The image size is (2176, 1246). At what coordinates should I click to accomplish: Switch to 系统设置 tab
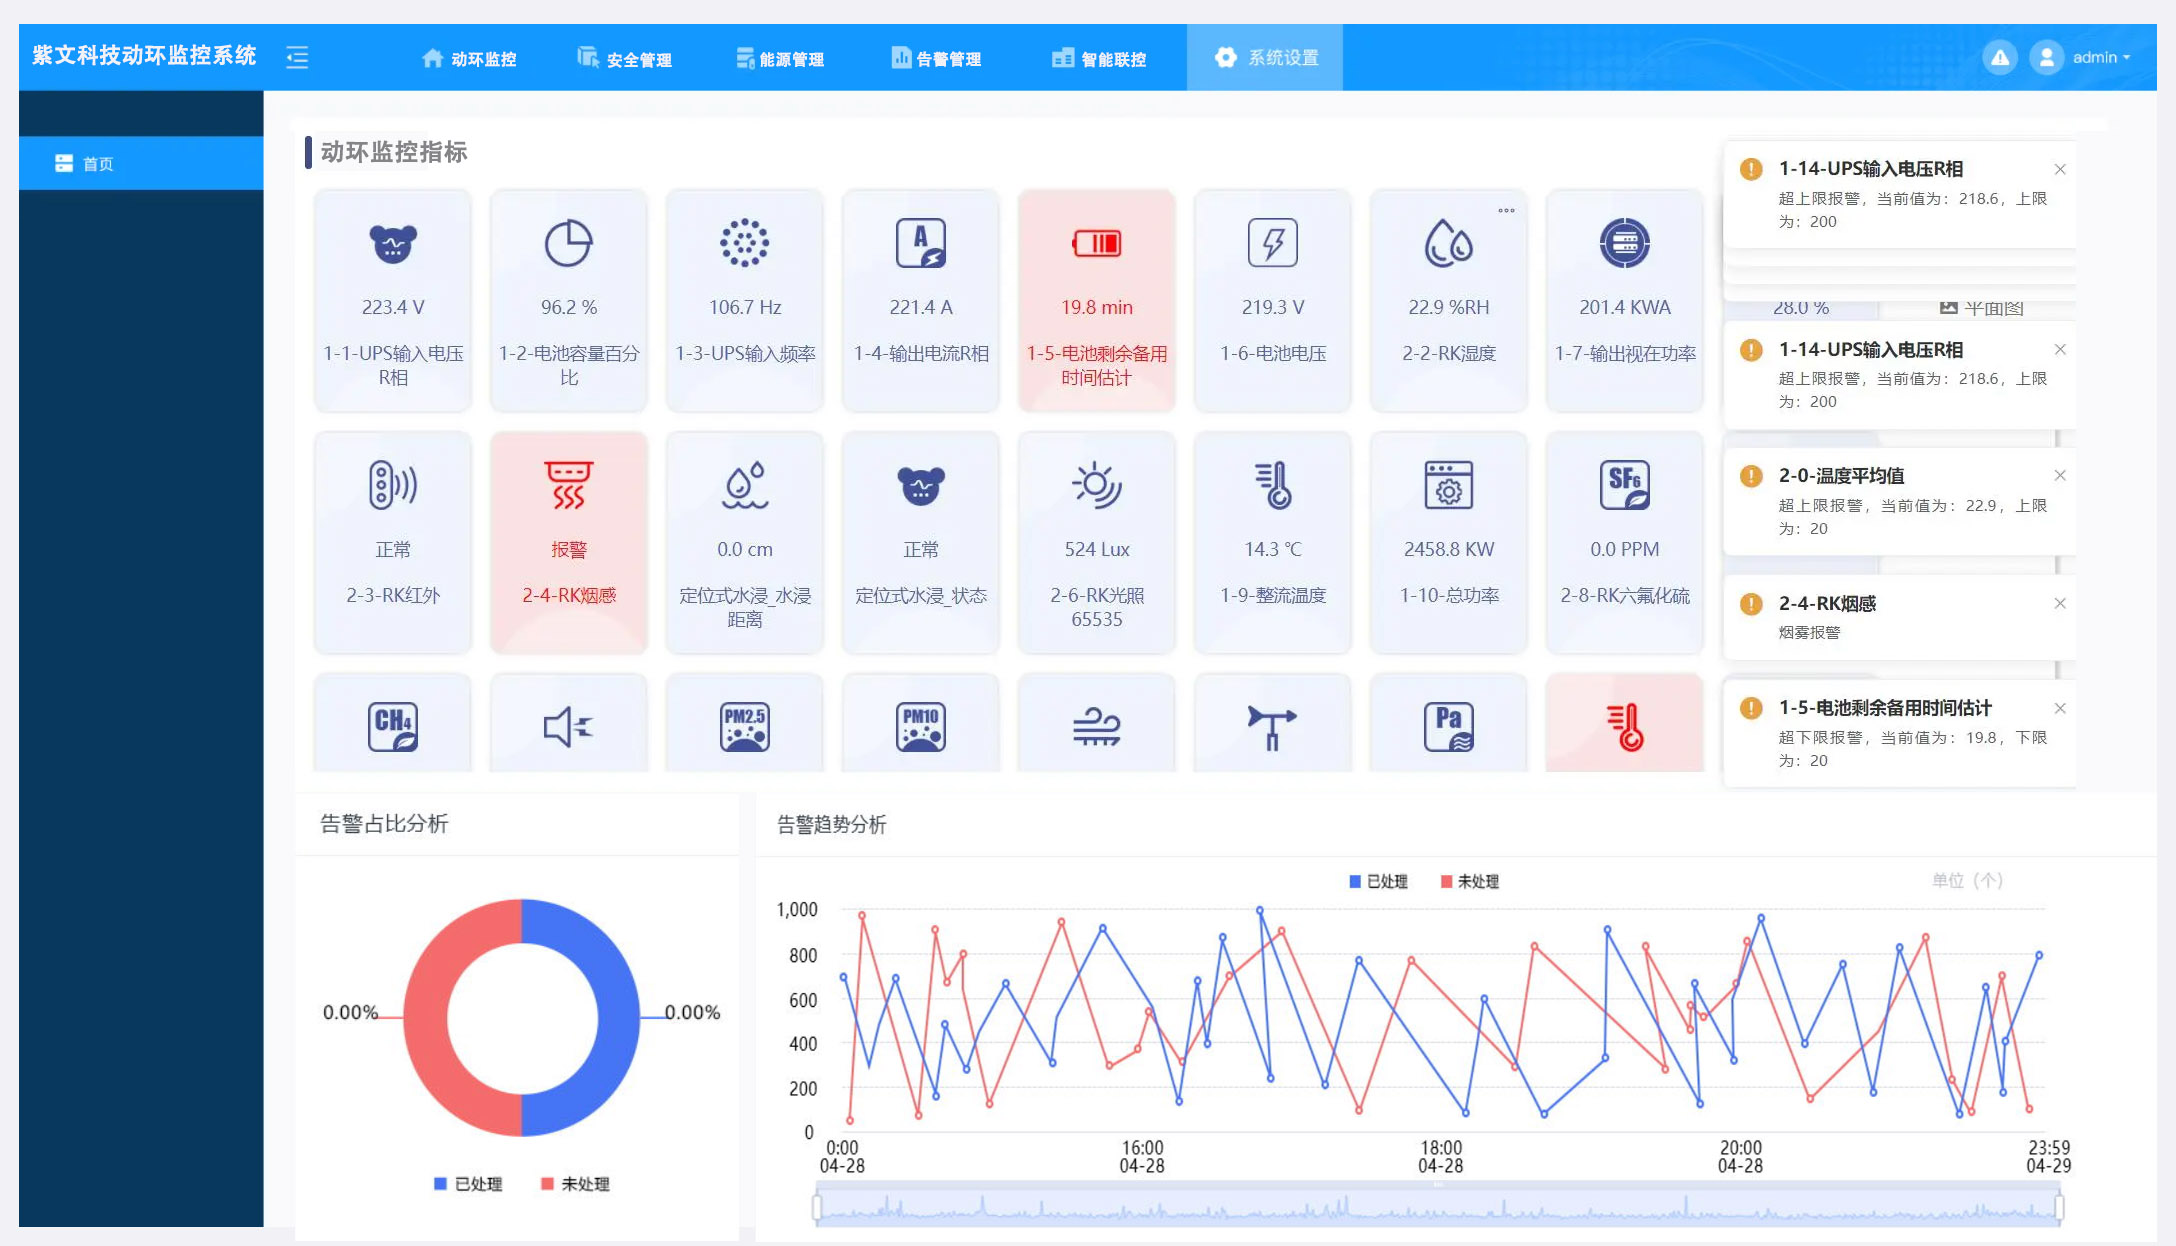click(1265, 58)
